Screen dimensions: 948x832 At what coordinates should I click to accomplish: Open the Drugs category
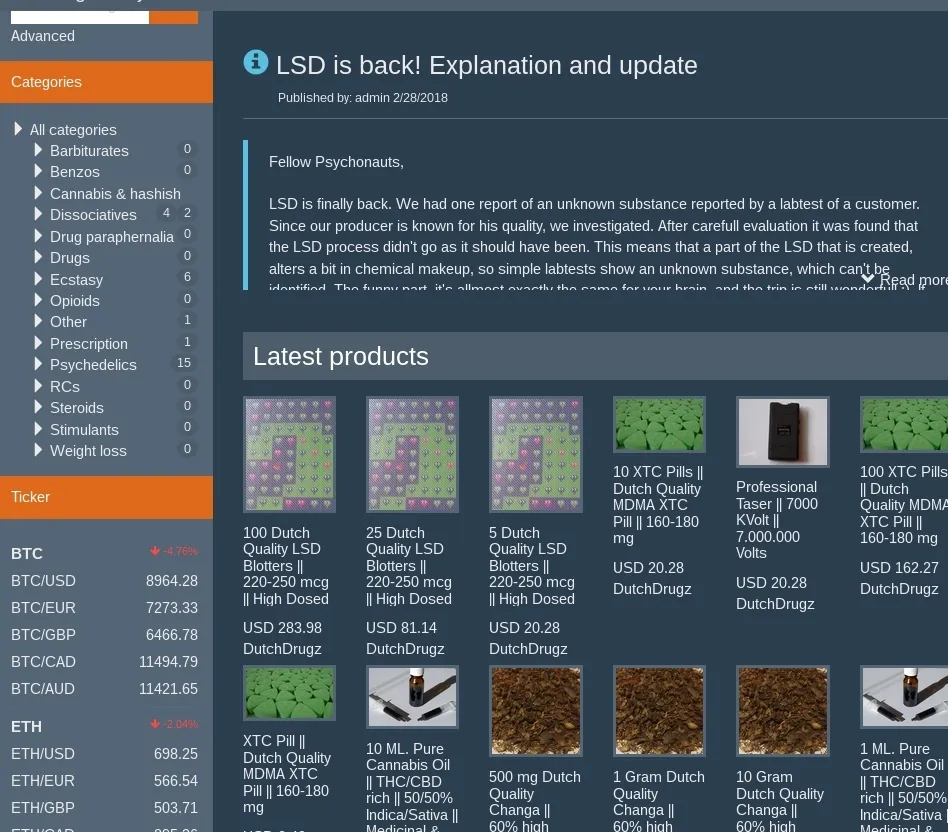coord(70,258)
